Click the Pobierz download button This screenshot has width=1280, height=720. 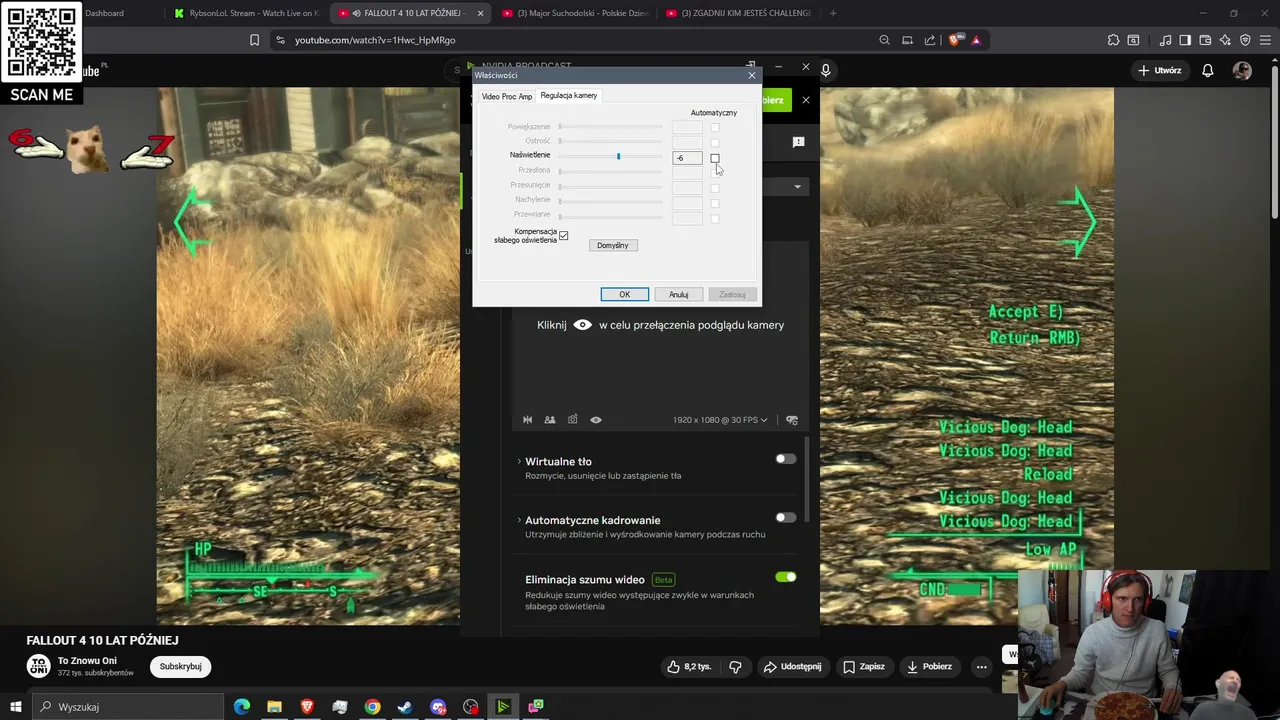tap(930, 666)
